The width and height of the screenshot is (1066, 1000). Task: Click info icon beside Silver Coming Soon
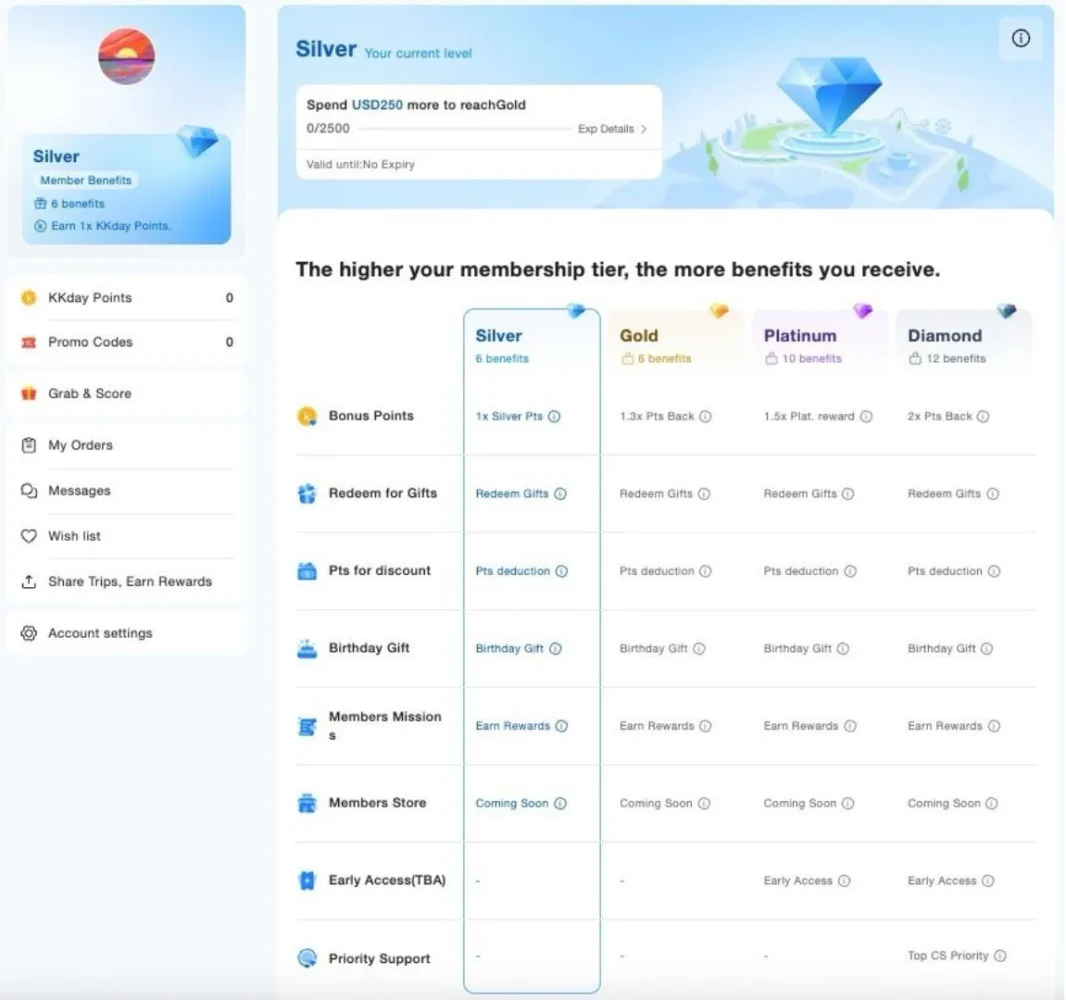pyautogui.click(x=560, y=804)
